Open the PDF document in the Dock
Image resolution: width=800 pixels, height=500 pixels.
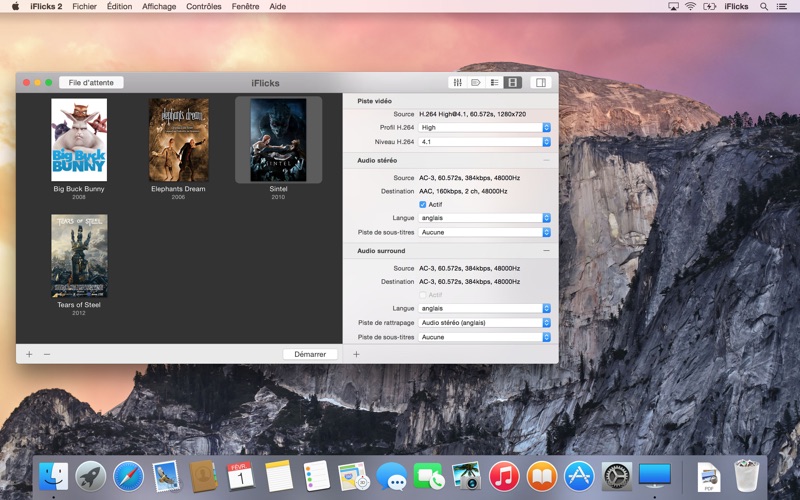(x=709, y=477)
